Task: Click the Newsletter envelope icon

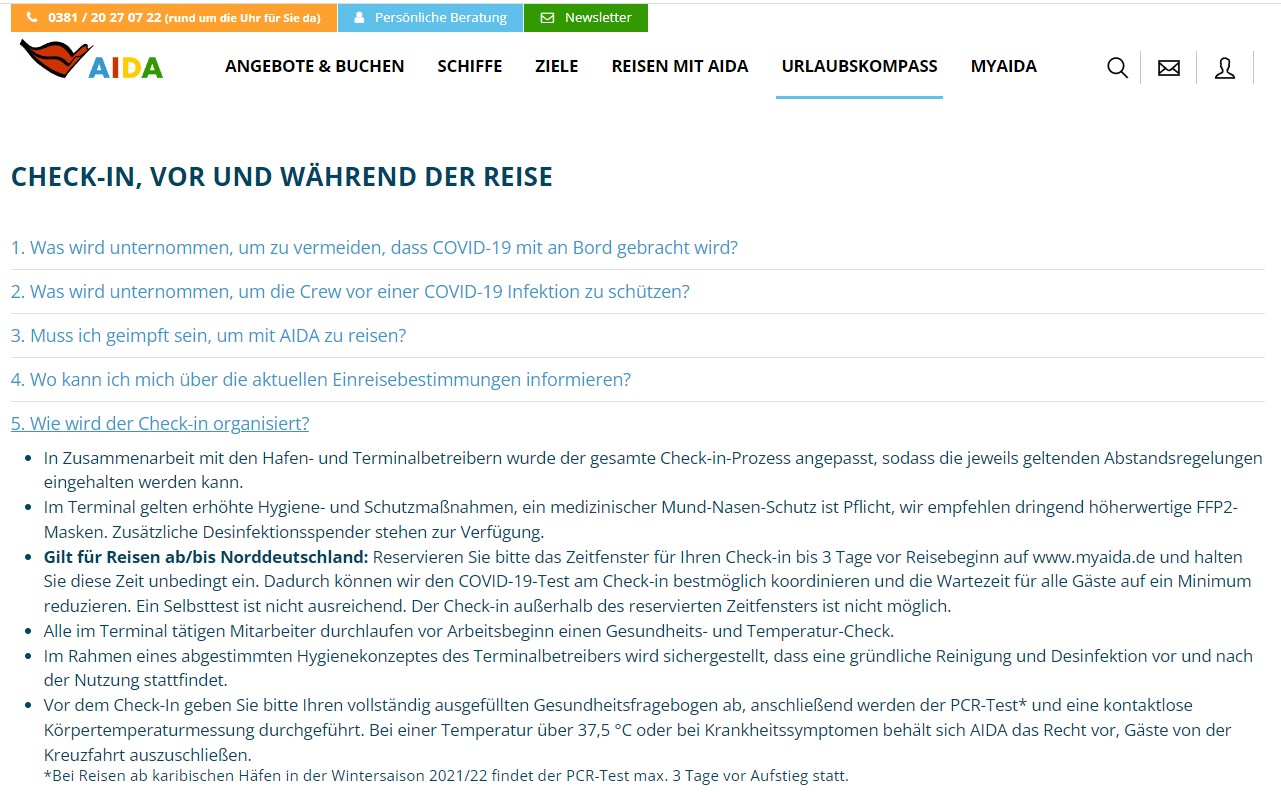Action: tap(546, 18)
